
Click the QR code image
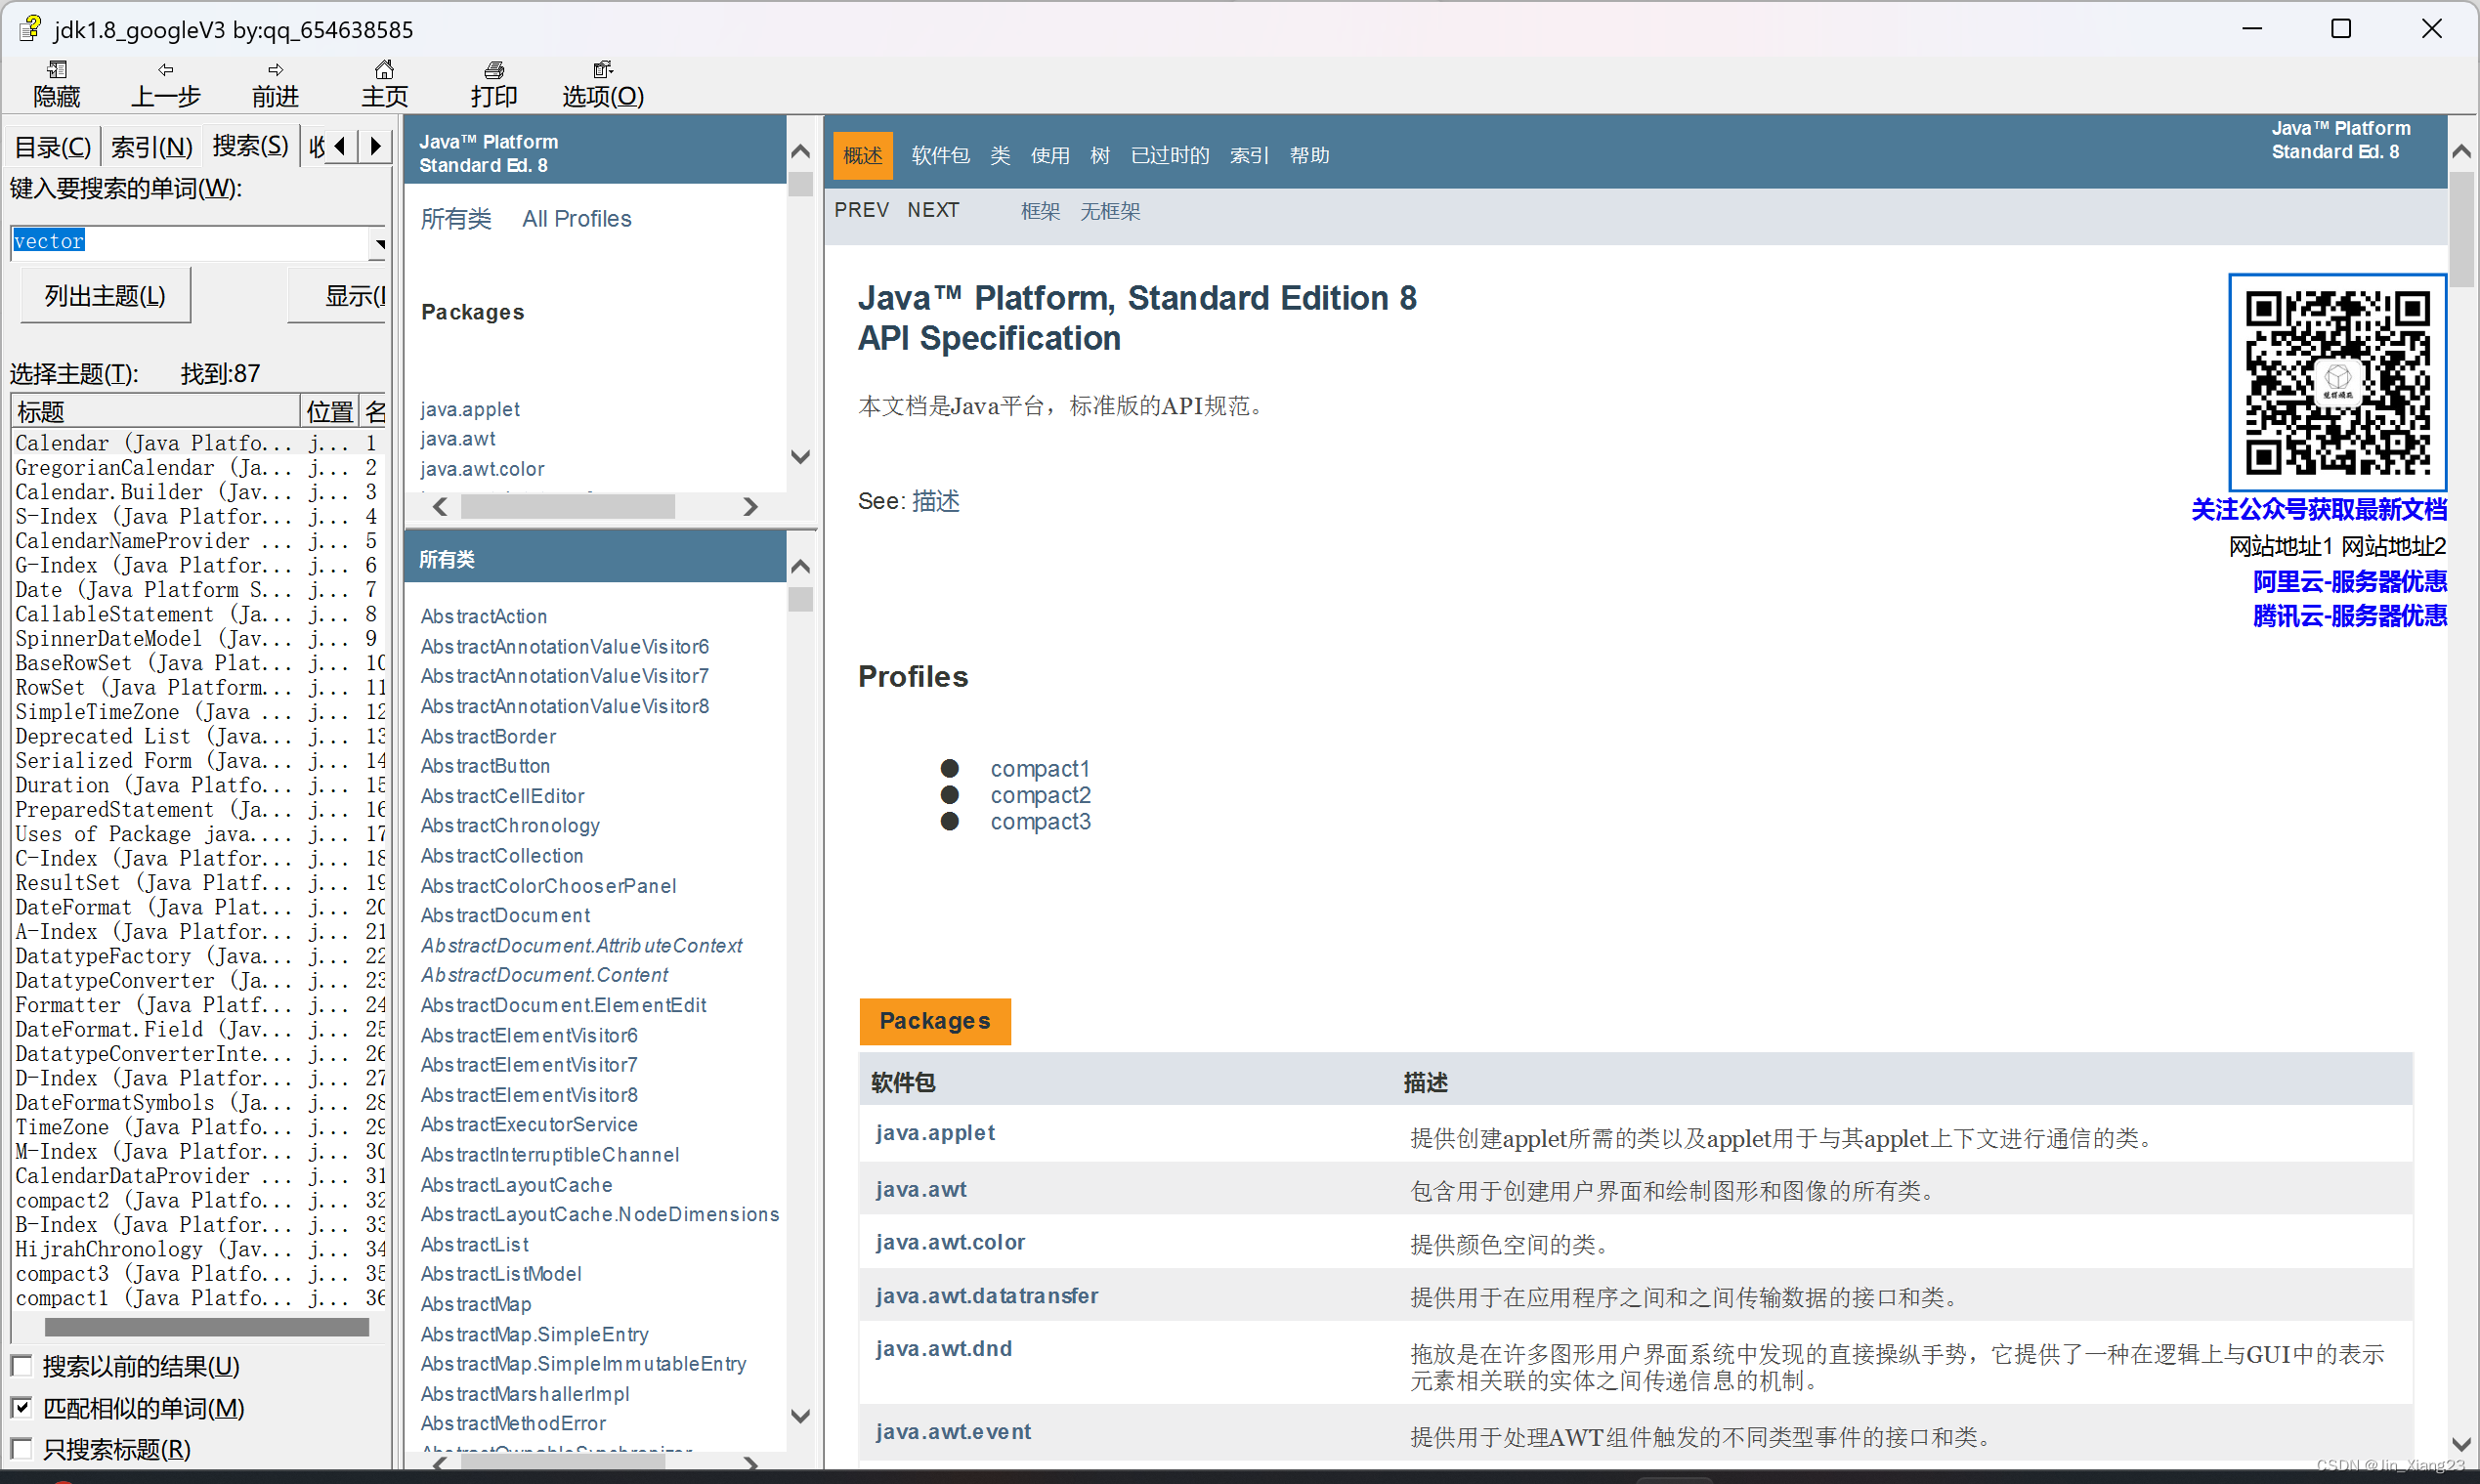pos(2337,382)
